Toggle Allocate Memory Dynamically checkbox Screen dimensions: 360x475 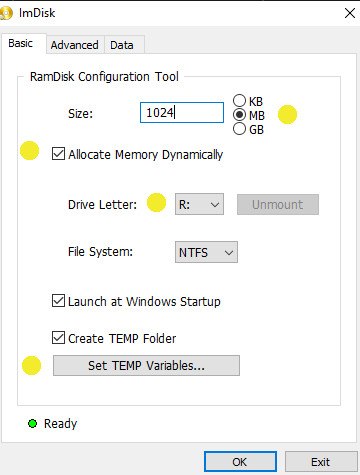[x=58, y=154]
